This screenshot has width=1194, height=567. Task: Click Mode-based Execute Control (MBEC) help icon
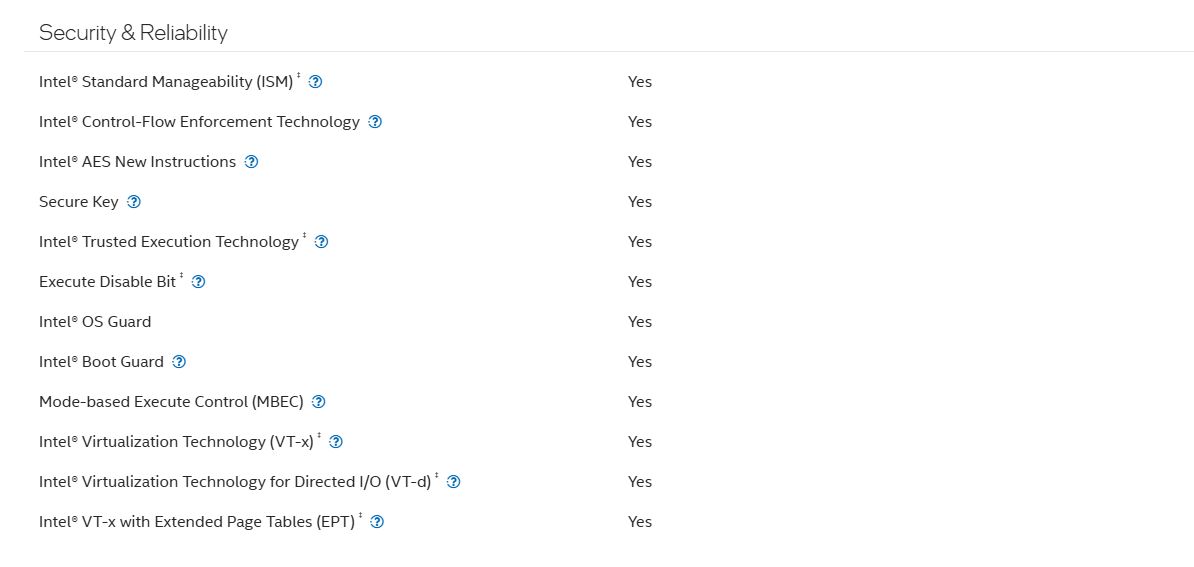[x=319, y=401]
